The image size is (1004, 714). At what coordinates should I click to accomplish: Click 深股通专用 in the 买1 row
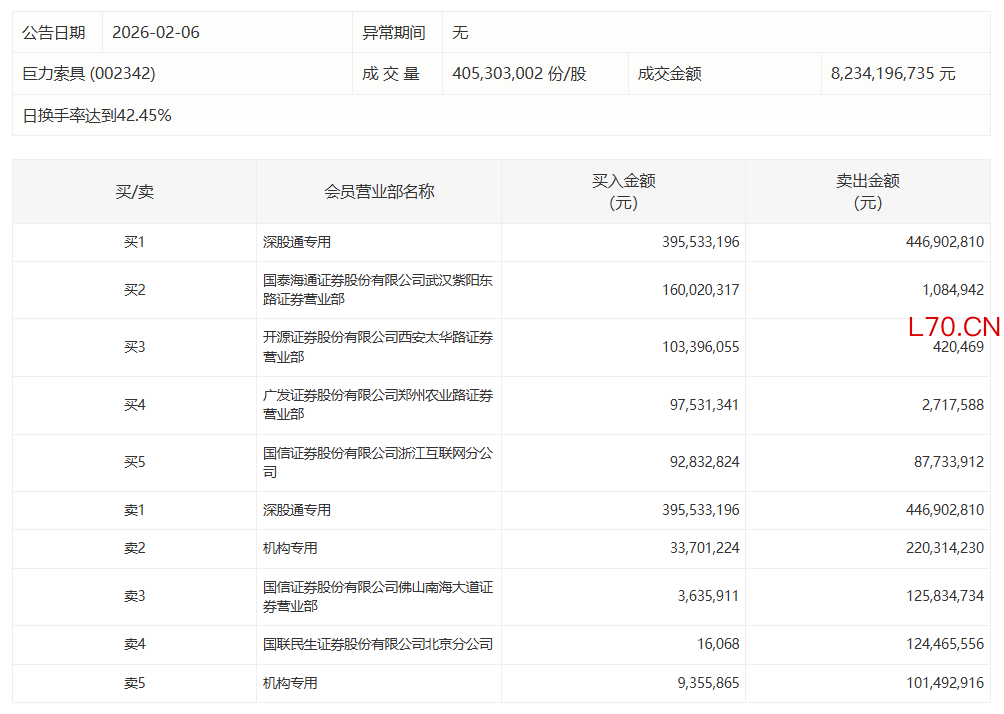297,242
